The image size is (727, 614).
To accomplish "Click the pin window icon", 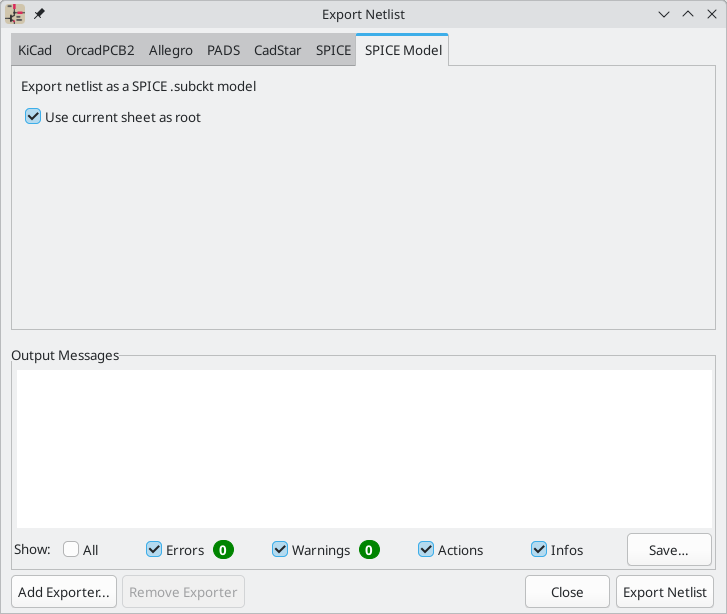I will coord(39,14).
